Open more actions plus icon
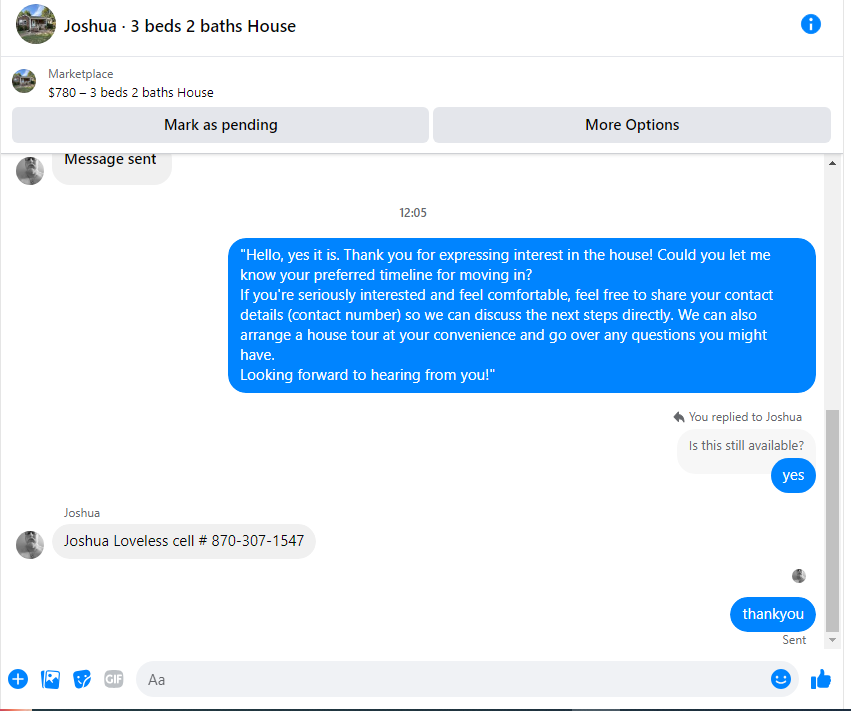 point(18,679)
